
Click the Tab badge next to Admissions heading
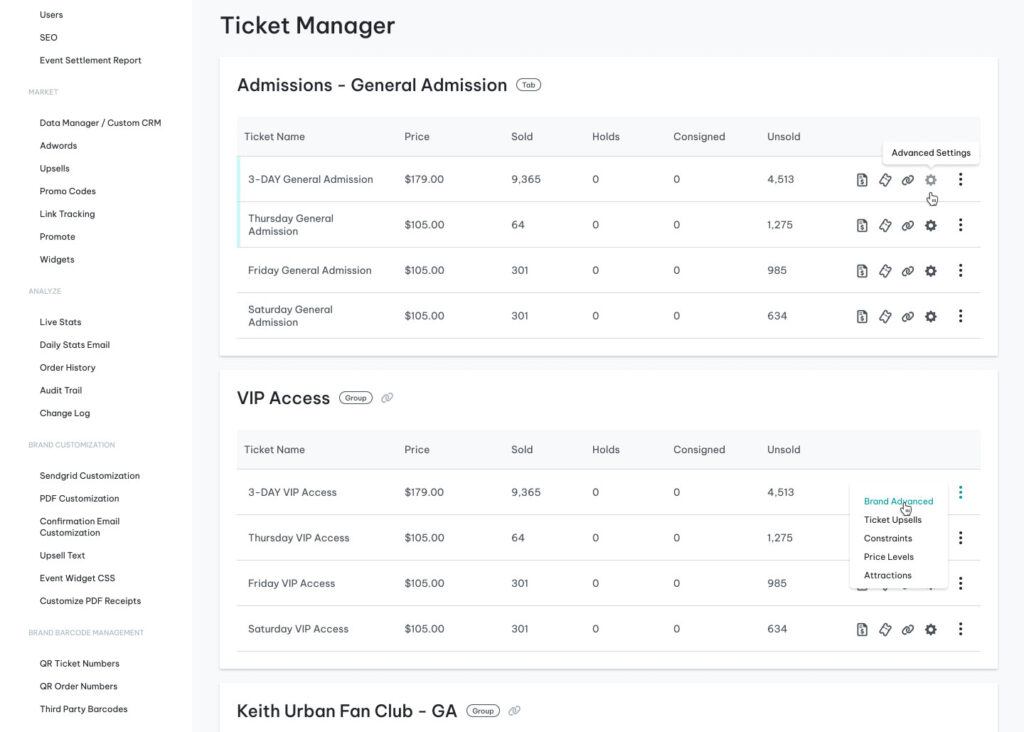coord(528,85)
